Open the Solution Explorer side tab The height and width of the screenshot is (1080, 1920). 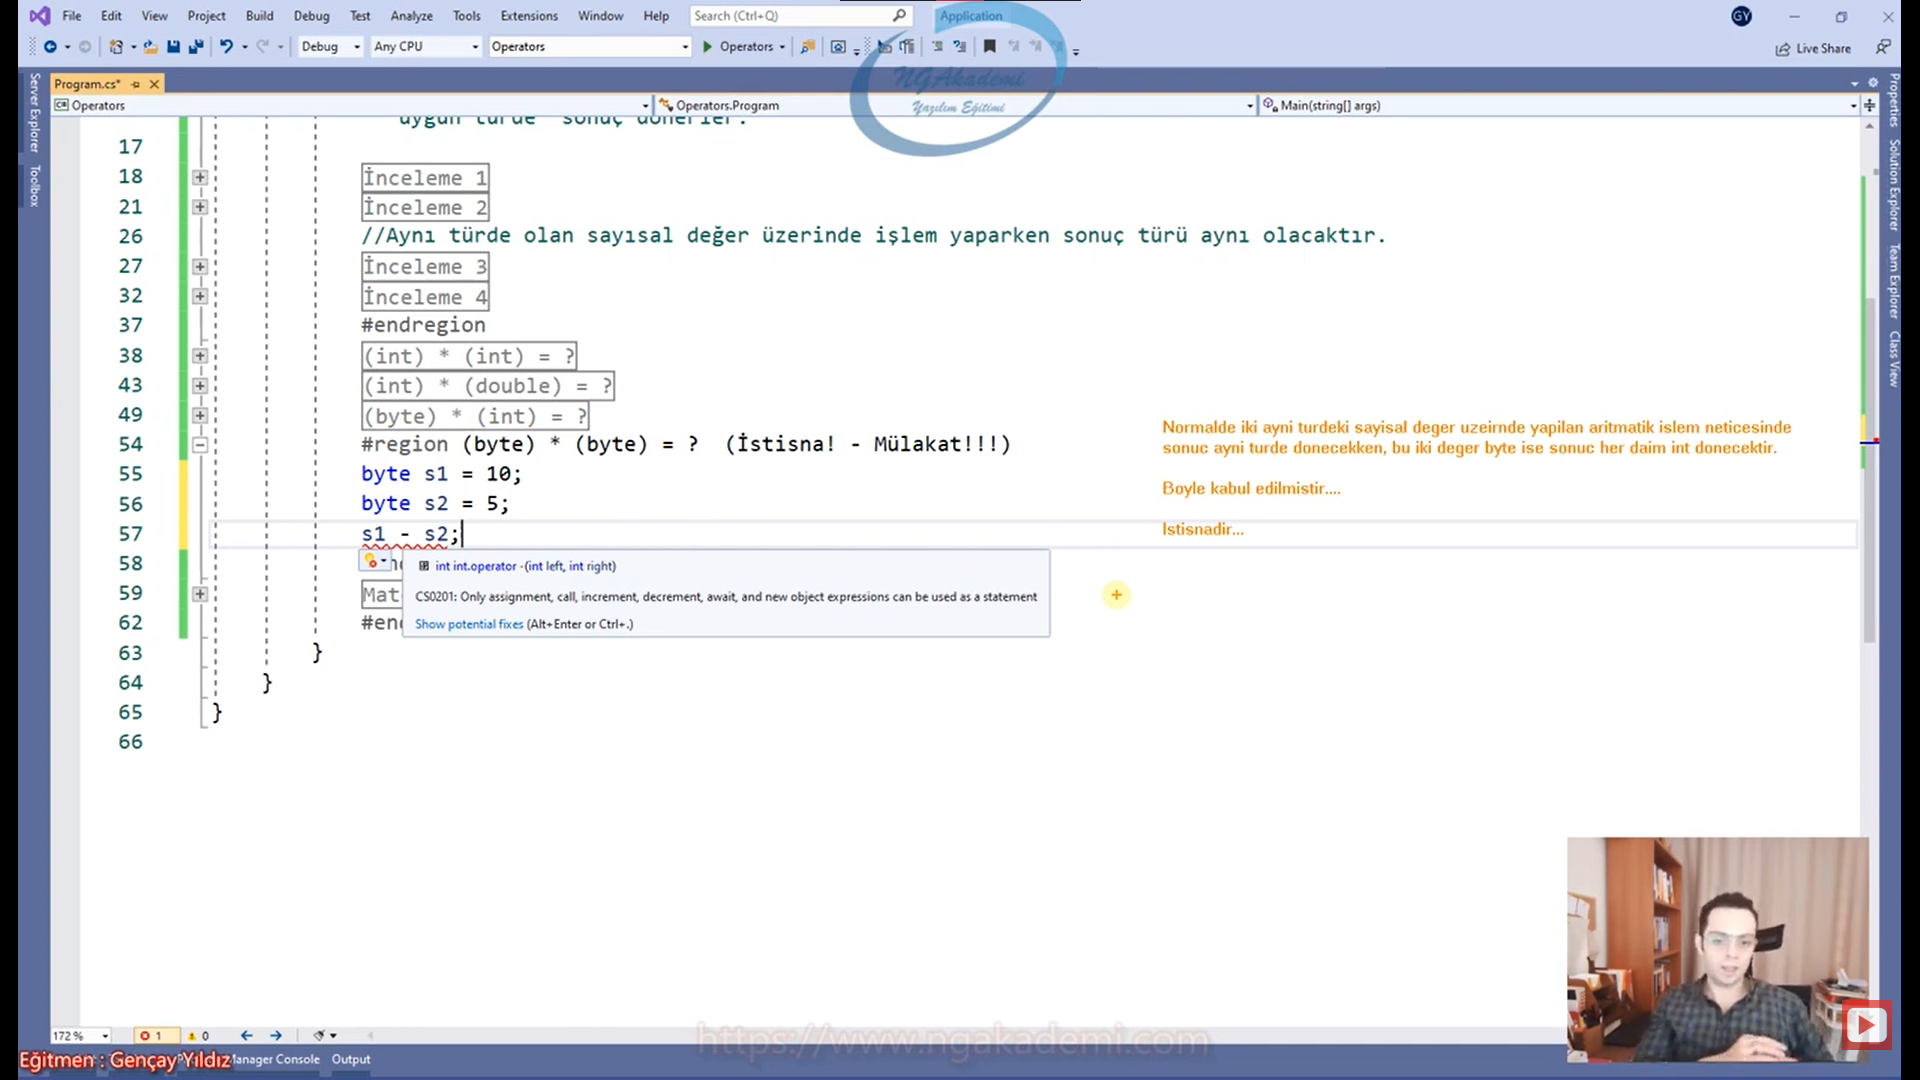click(x=1893, y=186)
